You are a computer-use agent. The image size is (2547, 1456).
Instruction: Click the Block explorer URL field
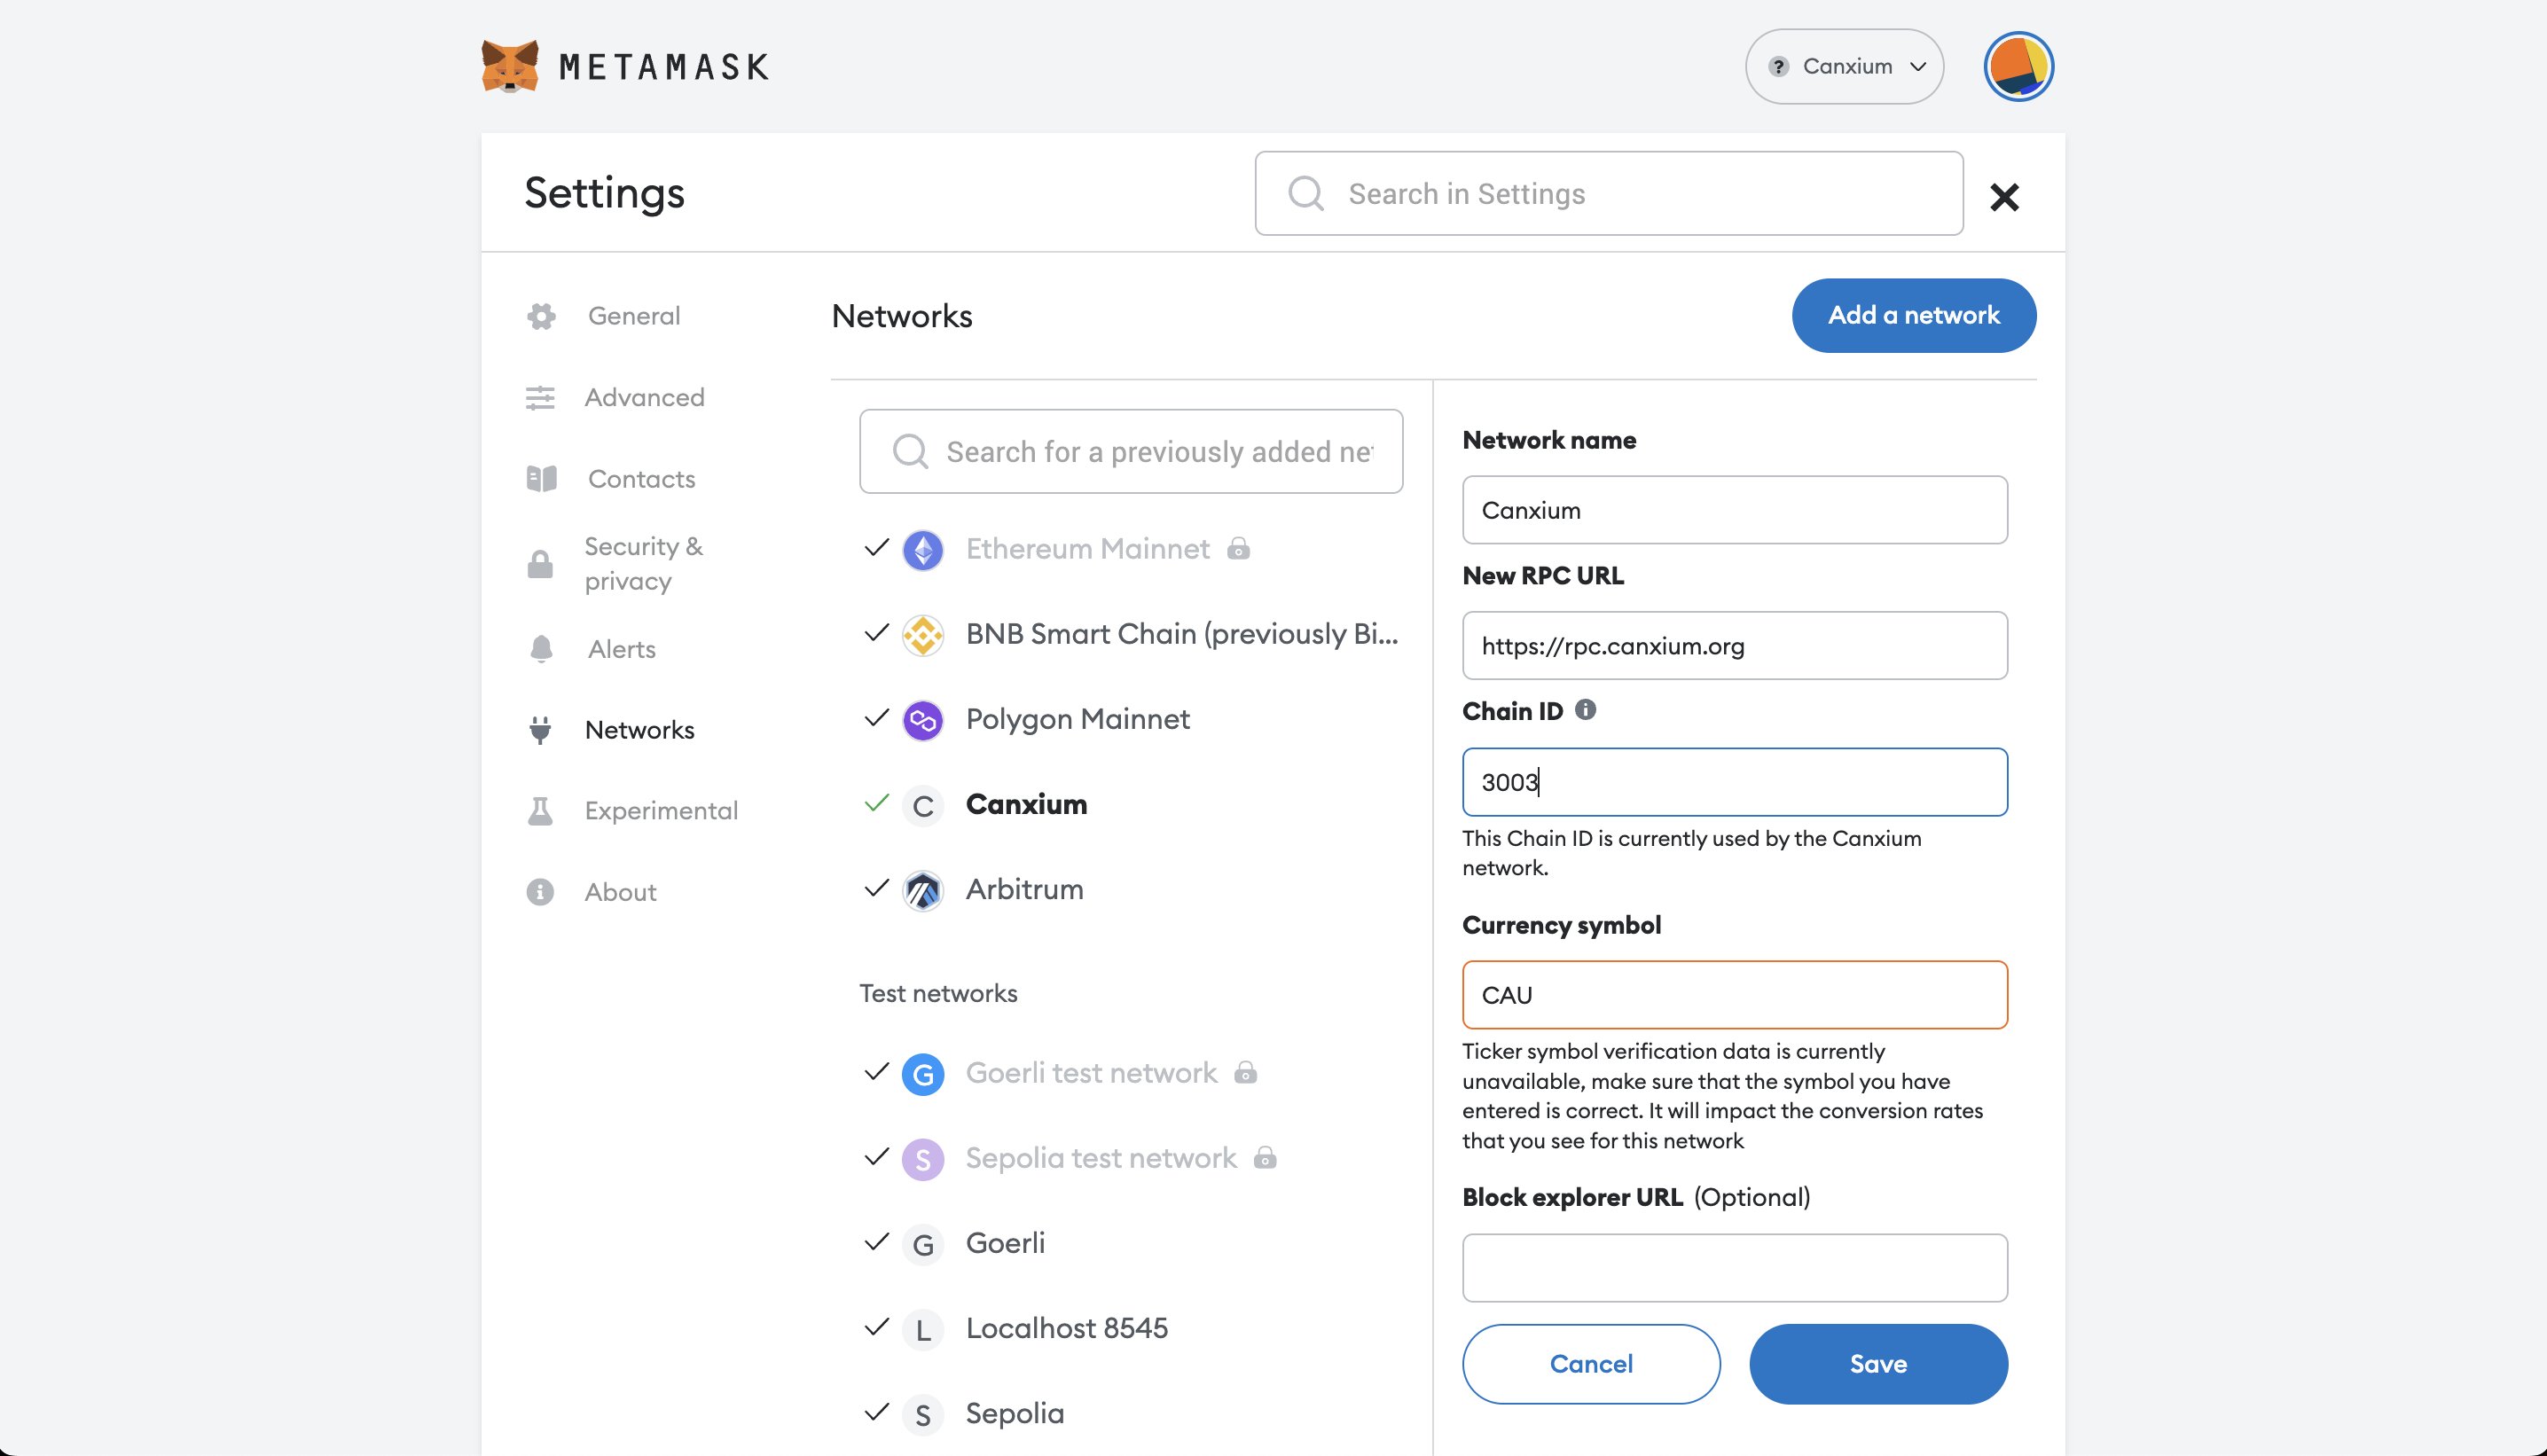1734,1268
